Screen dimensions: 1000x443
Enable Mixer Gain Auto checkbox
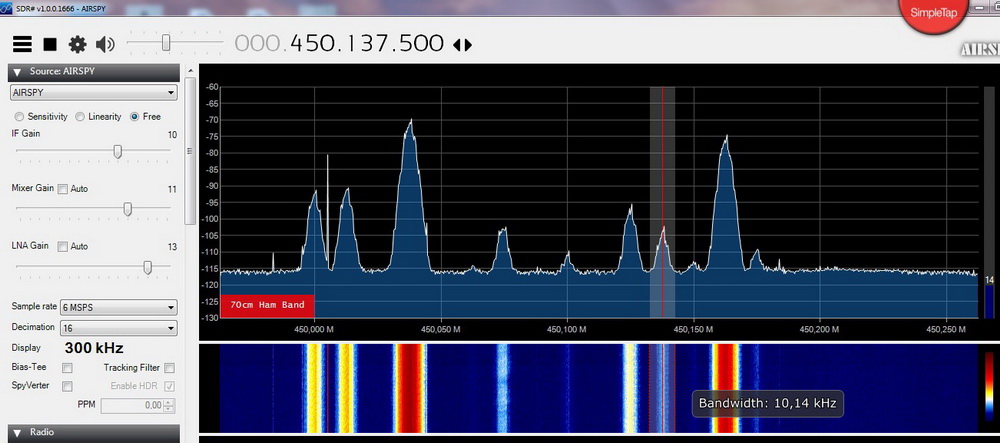tap(62, 189)
